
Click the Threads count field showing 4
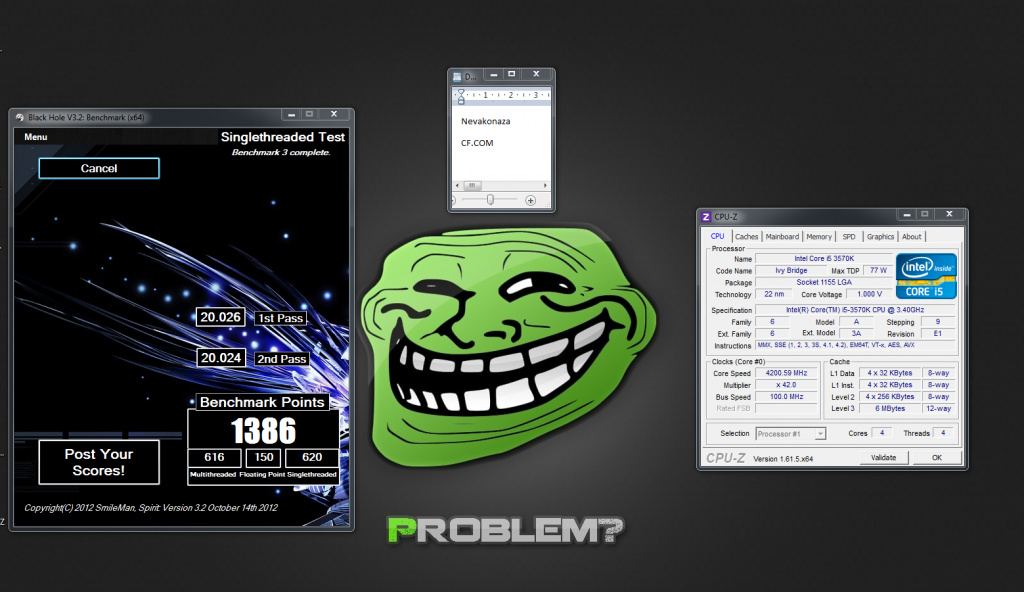tap(943, 433)
